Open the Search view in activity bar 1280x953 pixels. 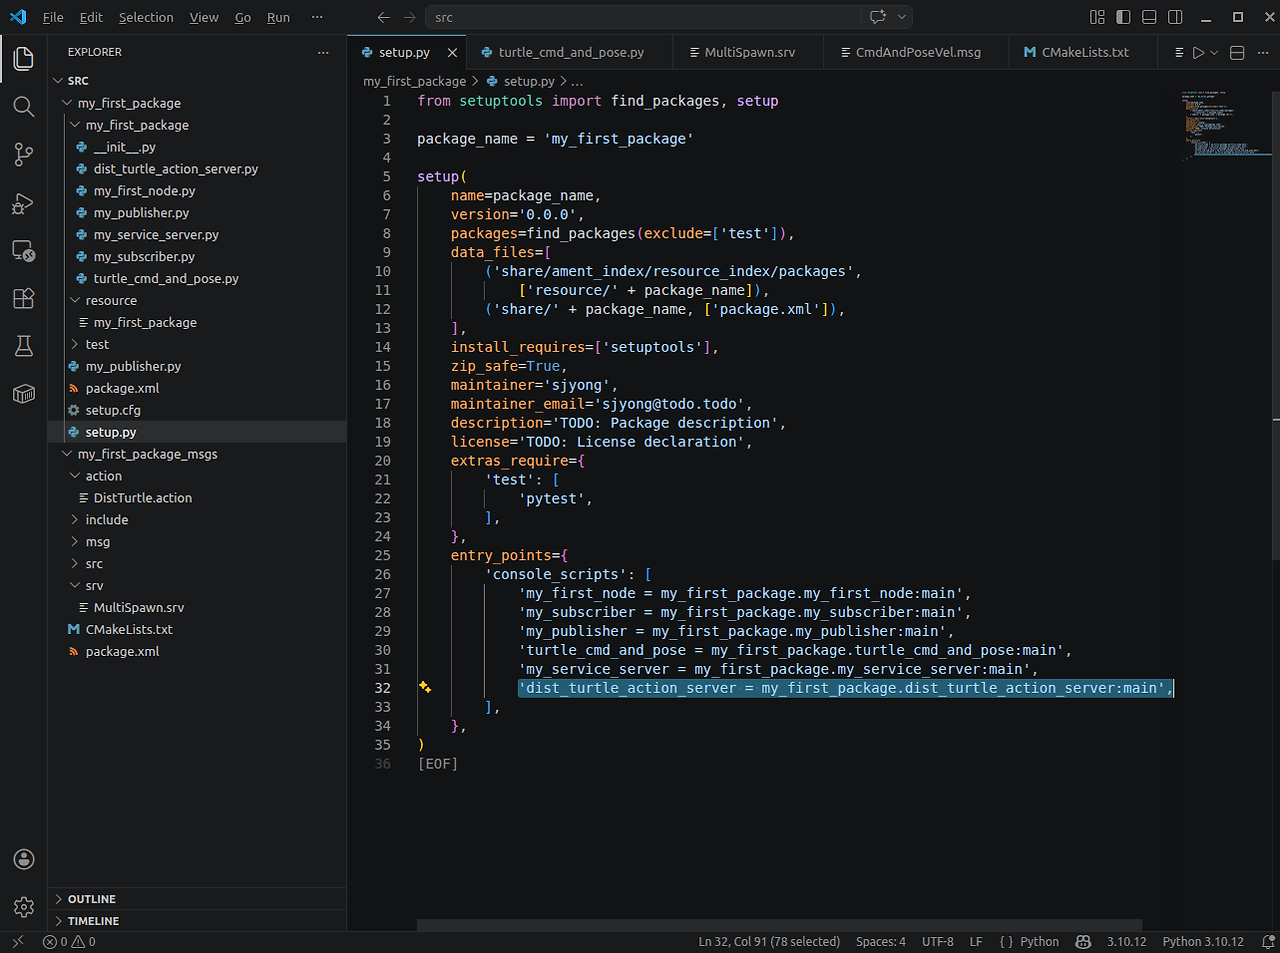(x=24, y=106)
